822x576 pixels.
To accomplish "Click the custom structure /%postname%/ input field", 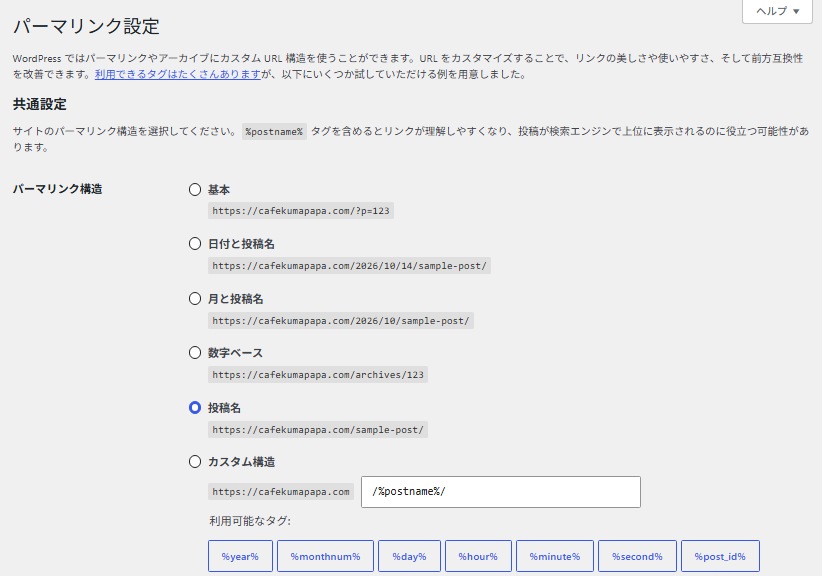I will click(x=501, y=492).
